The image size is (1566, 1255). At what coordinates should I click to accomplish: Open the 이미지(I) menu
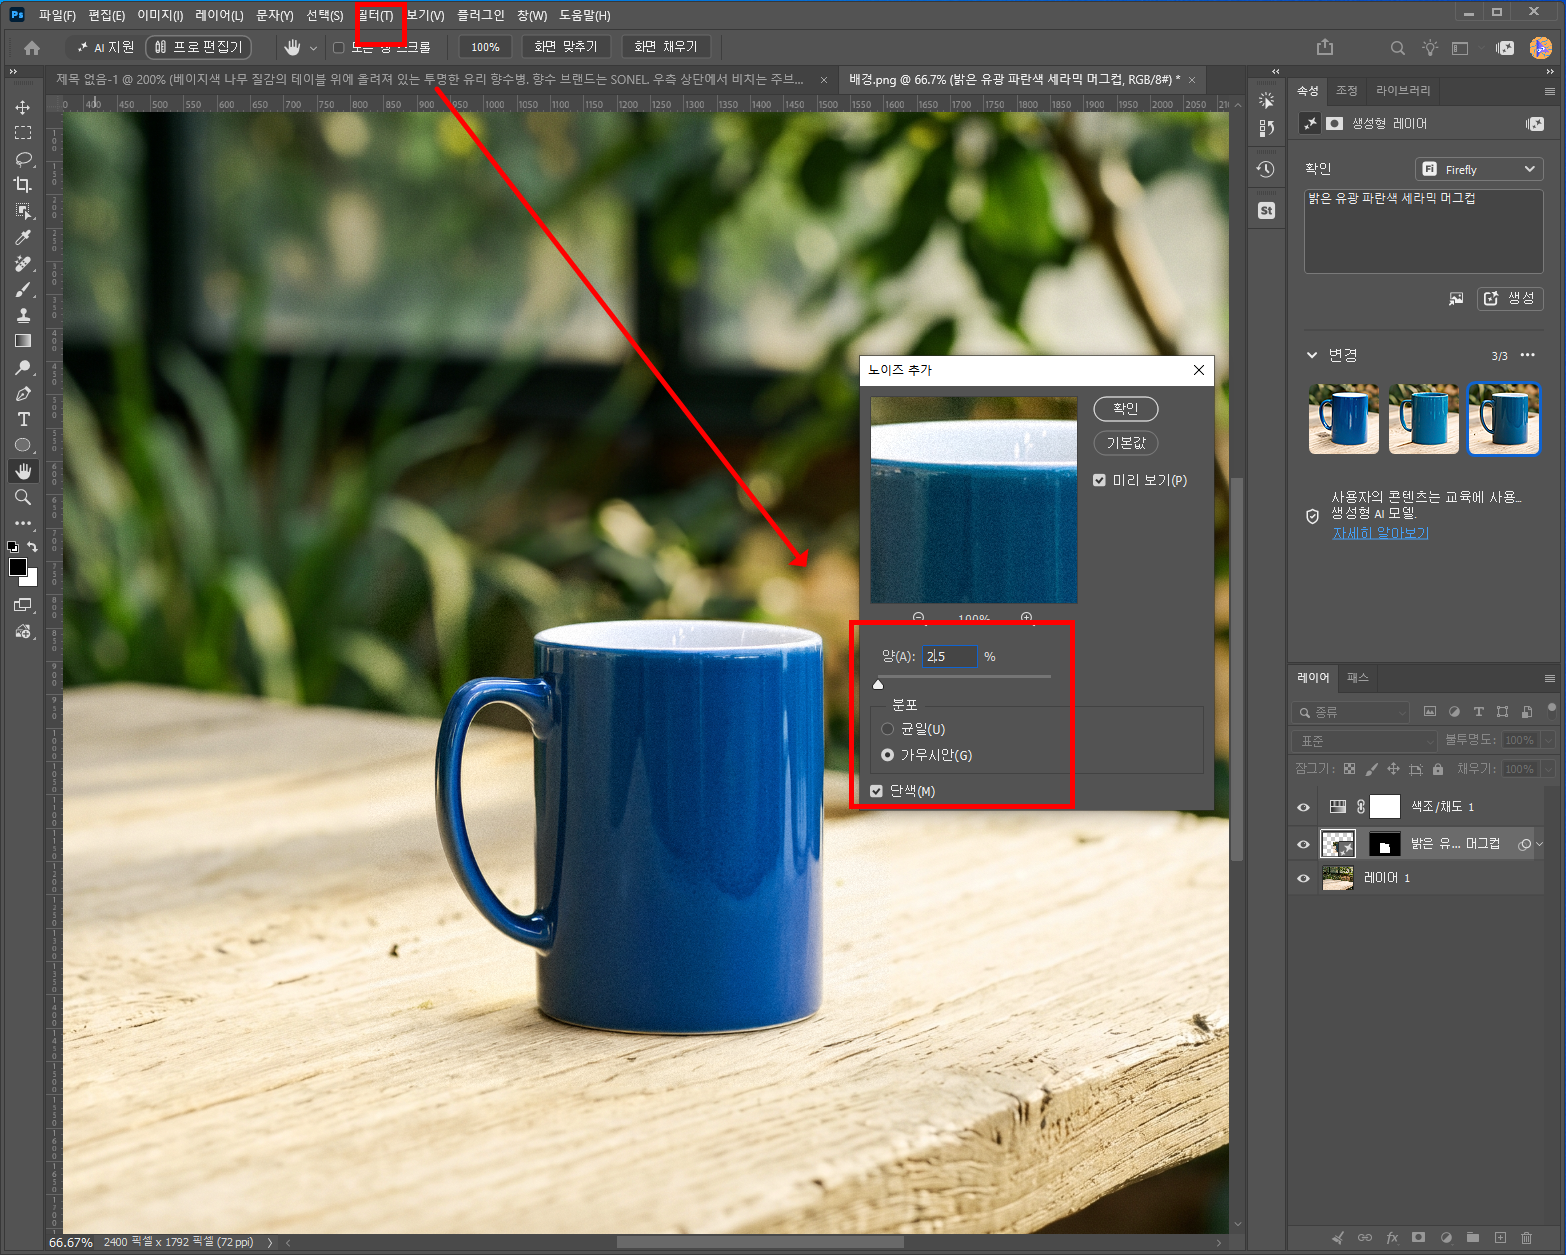(160, 15)
